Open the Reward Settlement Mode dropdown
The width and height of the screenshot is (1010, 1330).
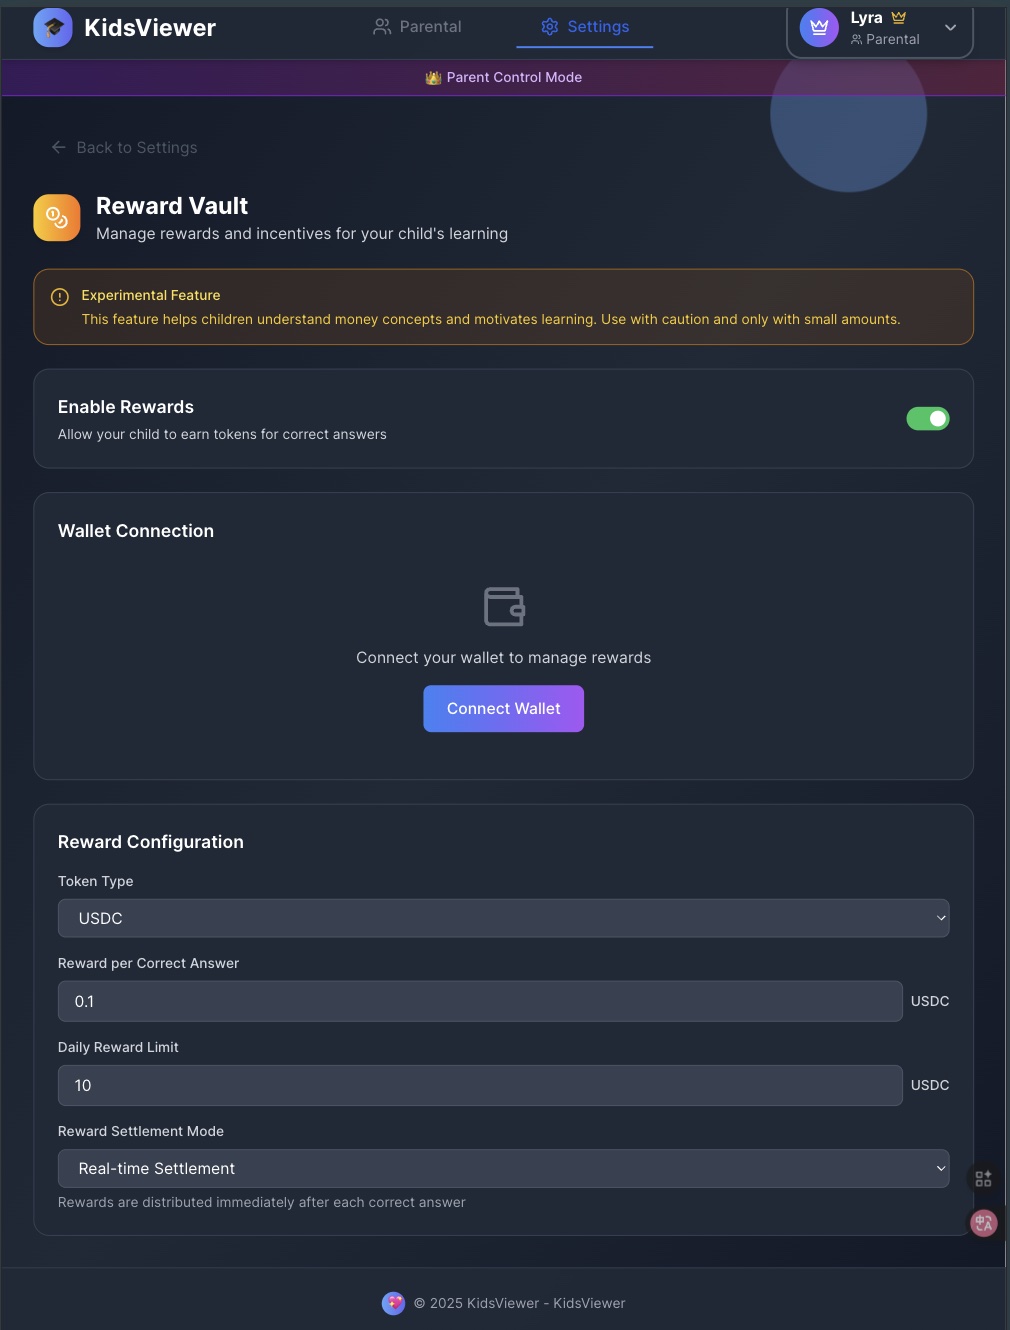(x=504, y=1168)
